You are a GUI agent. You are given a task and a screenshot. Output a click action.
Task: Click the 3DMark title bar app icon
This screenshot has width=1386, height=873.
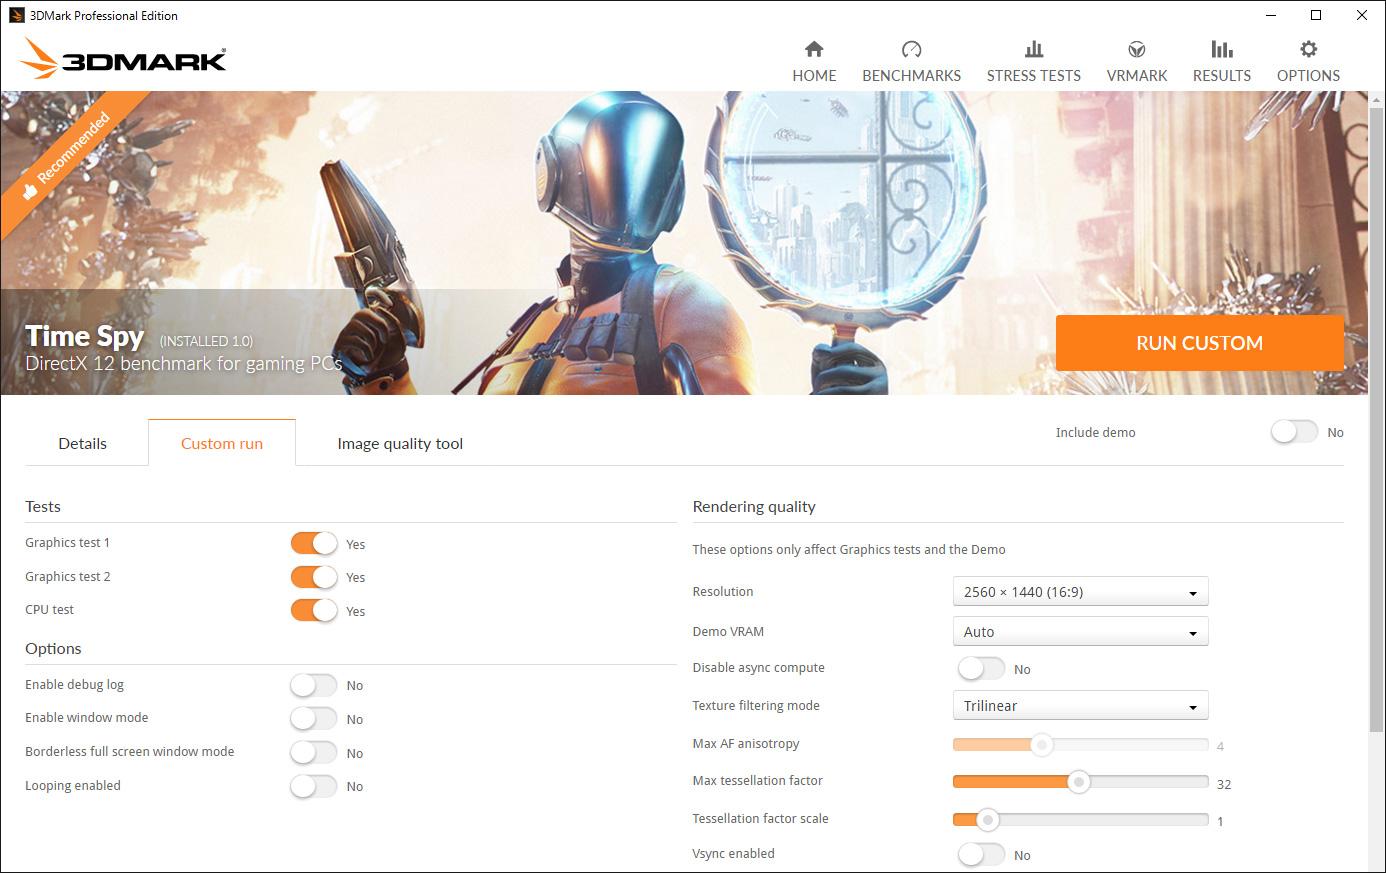16,15
